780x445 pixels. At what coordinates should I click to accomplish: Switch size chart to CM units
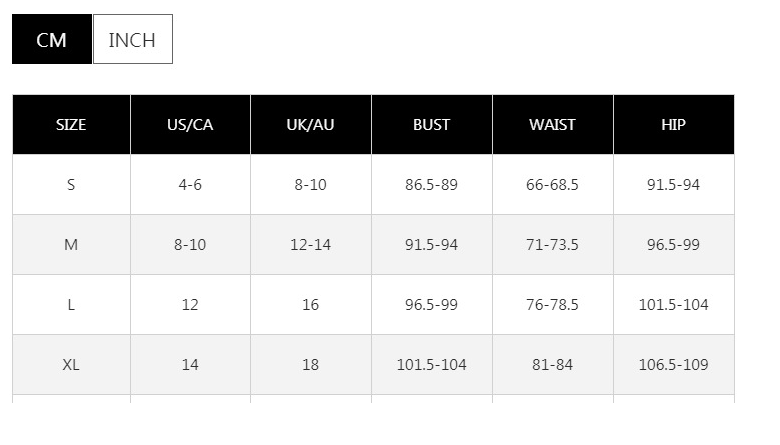tap(52, 40)
